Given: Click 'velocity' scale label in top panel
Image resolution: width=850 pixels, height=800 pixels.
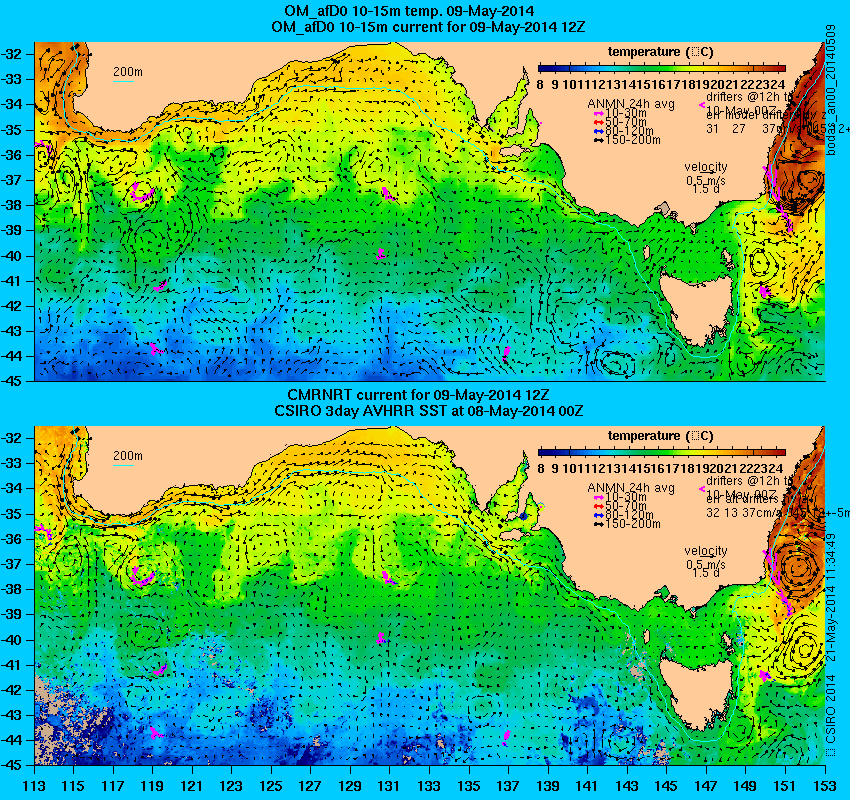Looking at the screenshot, I should (706, 167).
